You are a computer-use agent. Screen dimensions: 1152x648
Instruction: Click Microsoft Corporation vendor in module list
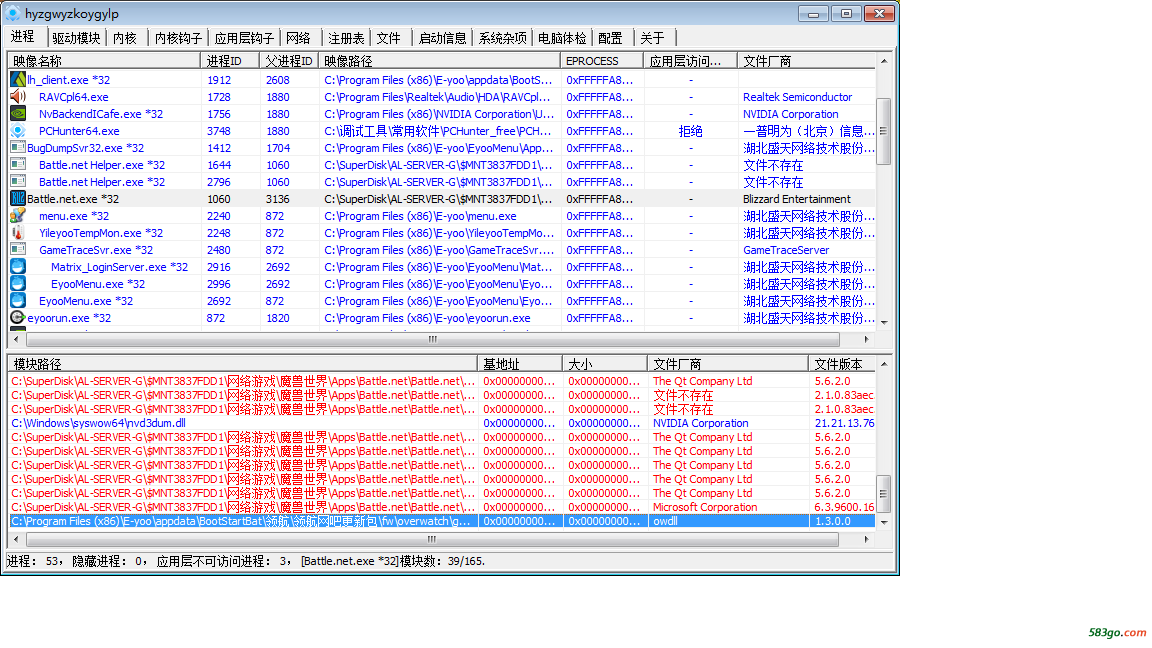pos(705,507)
